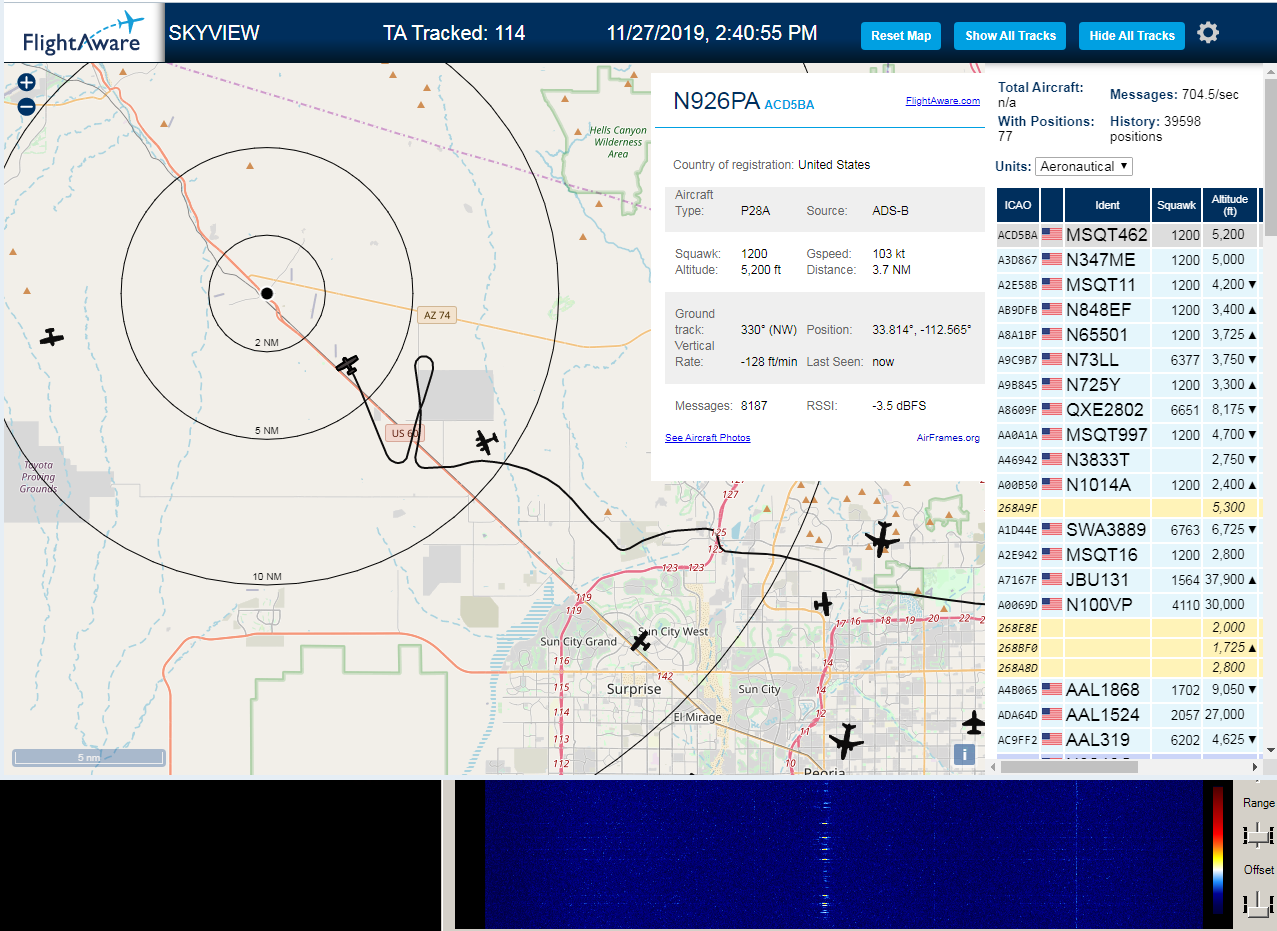Image resolution: width=1277 pixels, height=931 pixels.
Task: Click the waterfall color scale bar
Action: (1217, 850)
